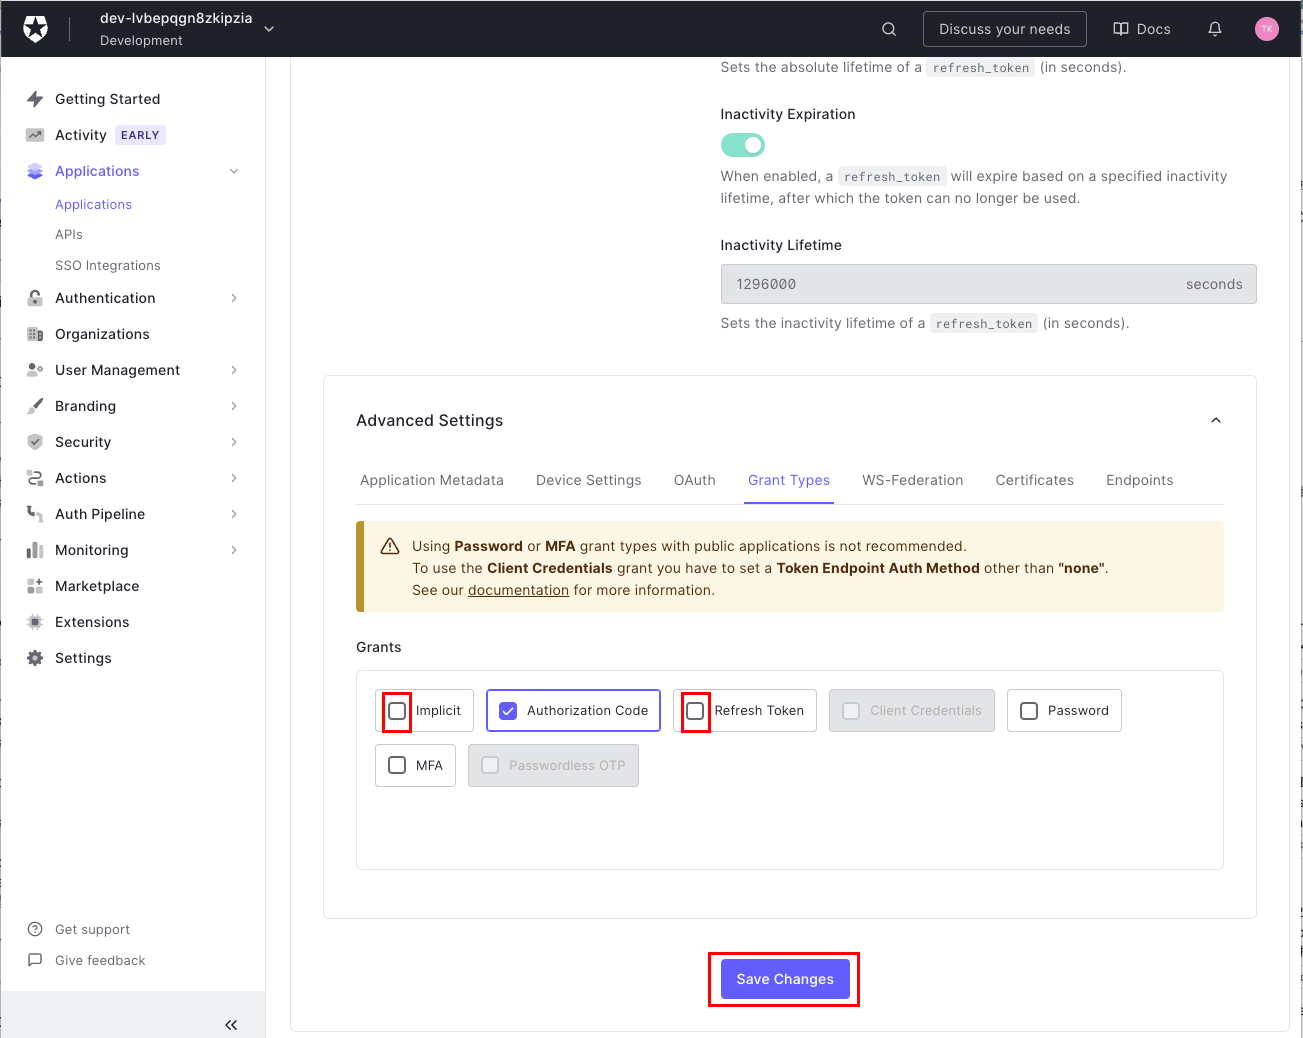Open the notifications bell

pyautogui.click(x=1214, y=29)
